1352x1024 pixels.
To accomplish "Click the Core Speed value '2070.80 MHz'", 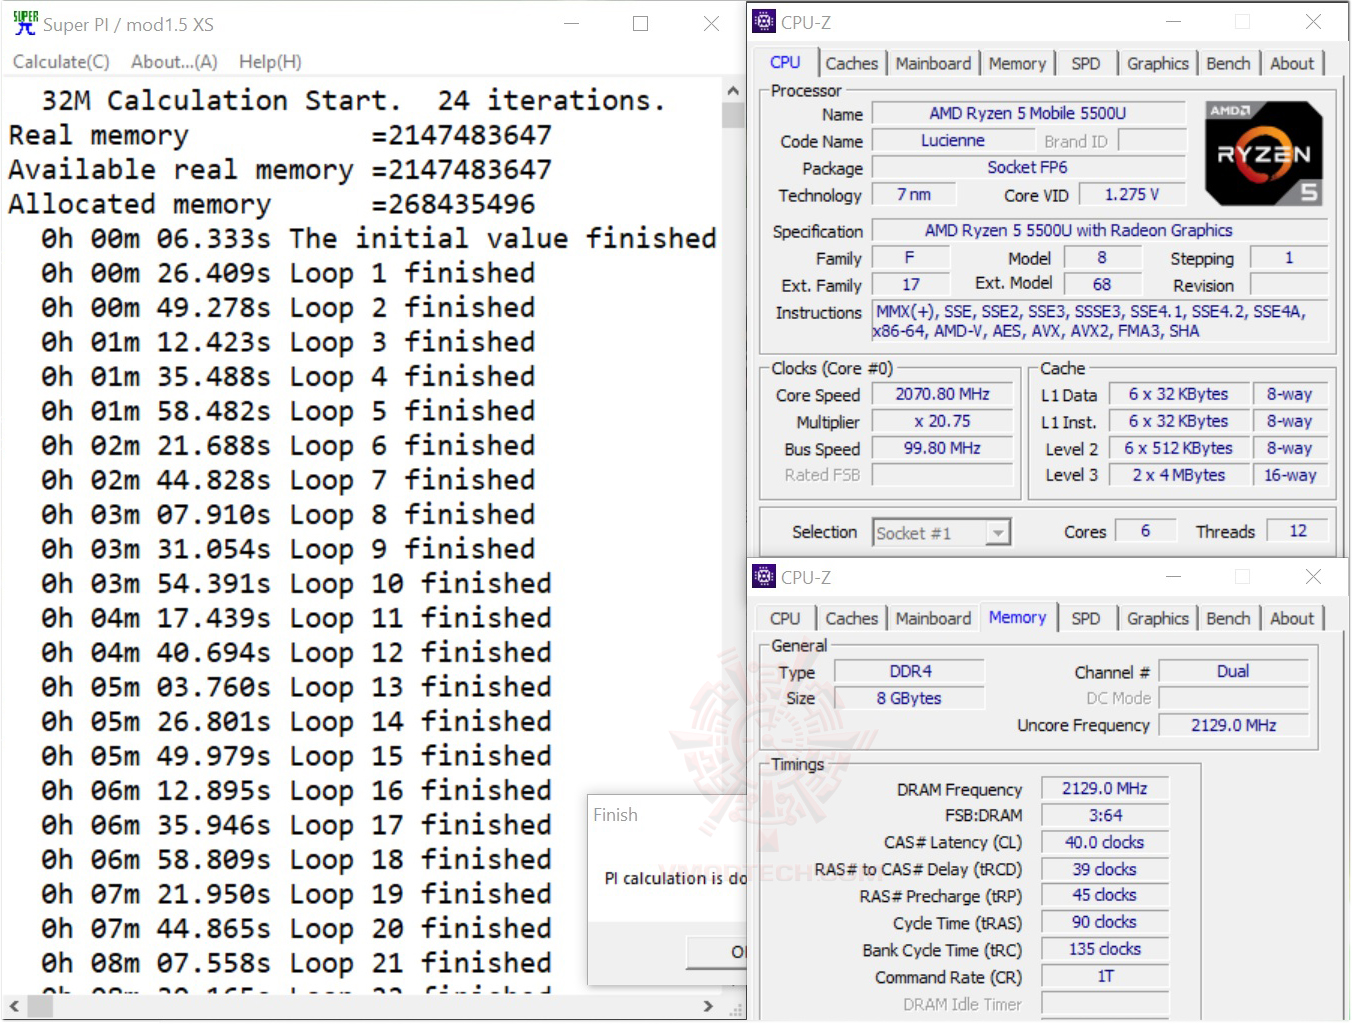I will (x=943, y=394).
